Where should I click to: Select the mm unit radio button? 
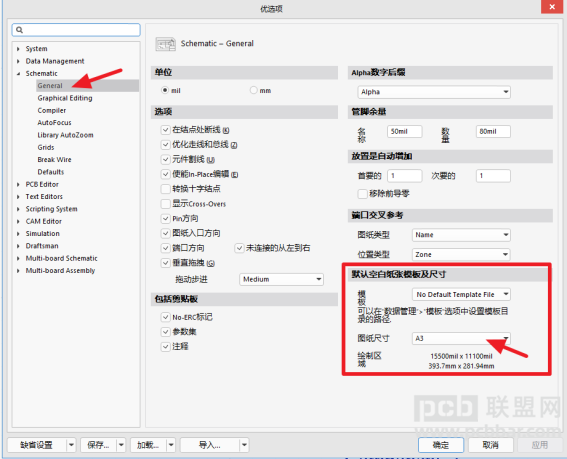click(x=253, y=90)
